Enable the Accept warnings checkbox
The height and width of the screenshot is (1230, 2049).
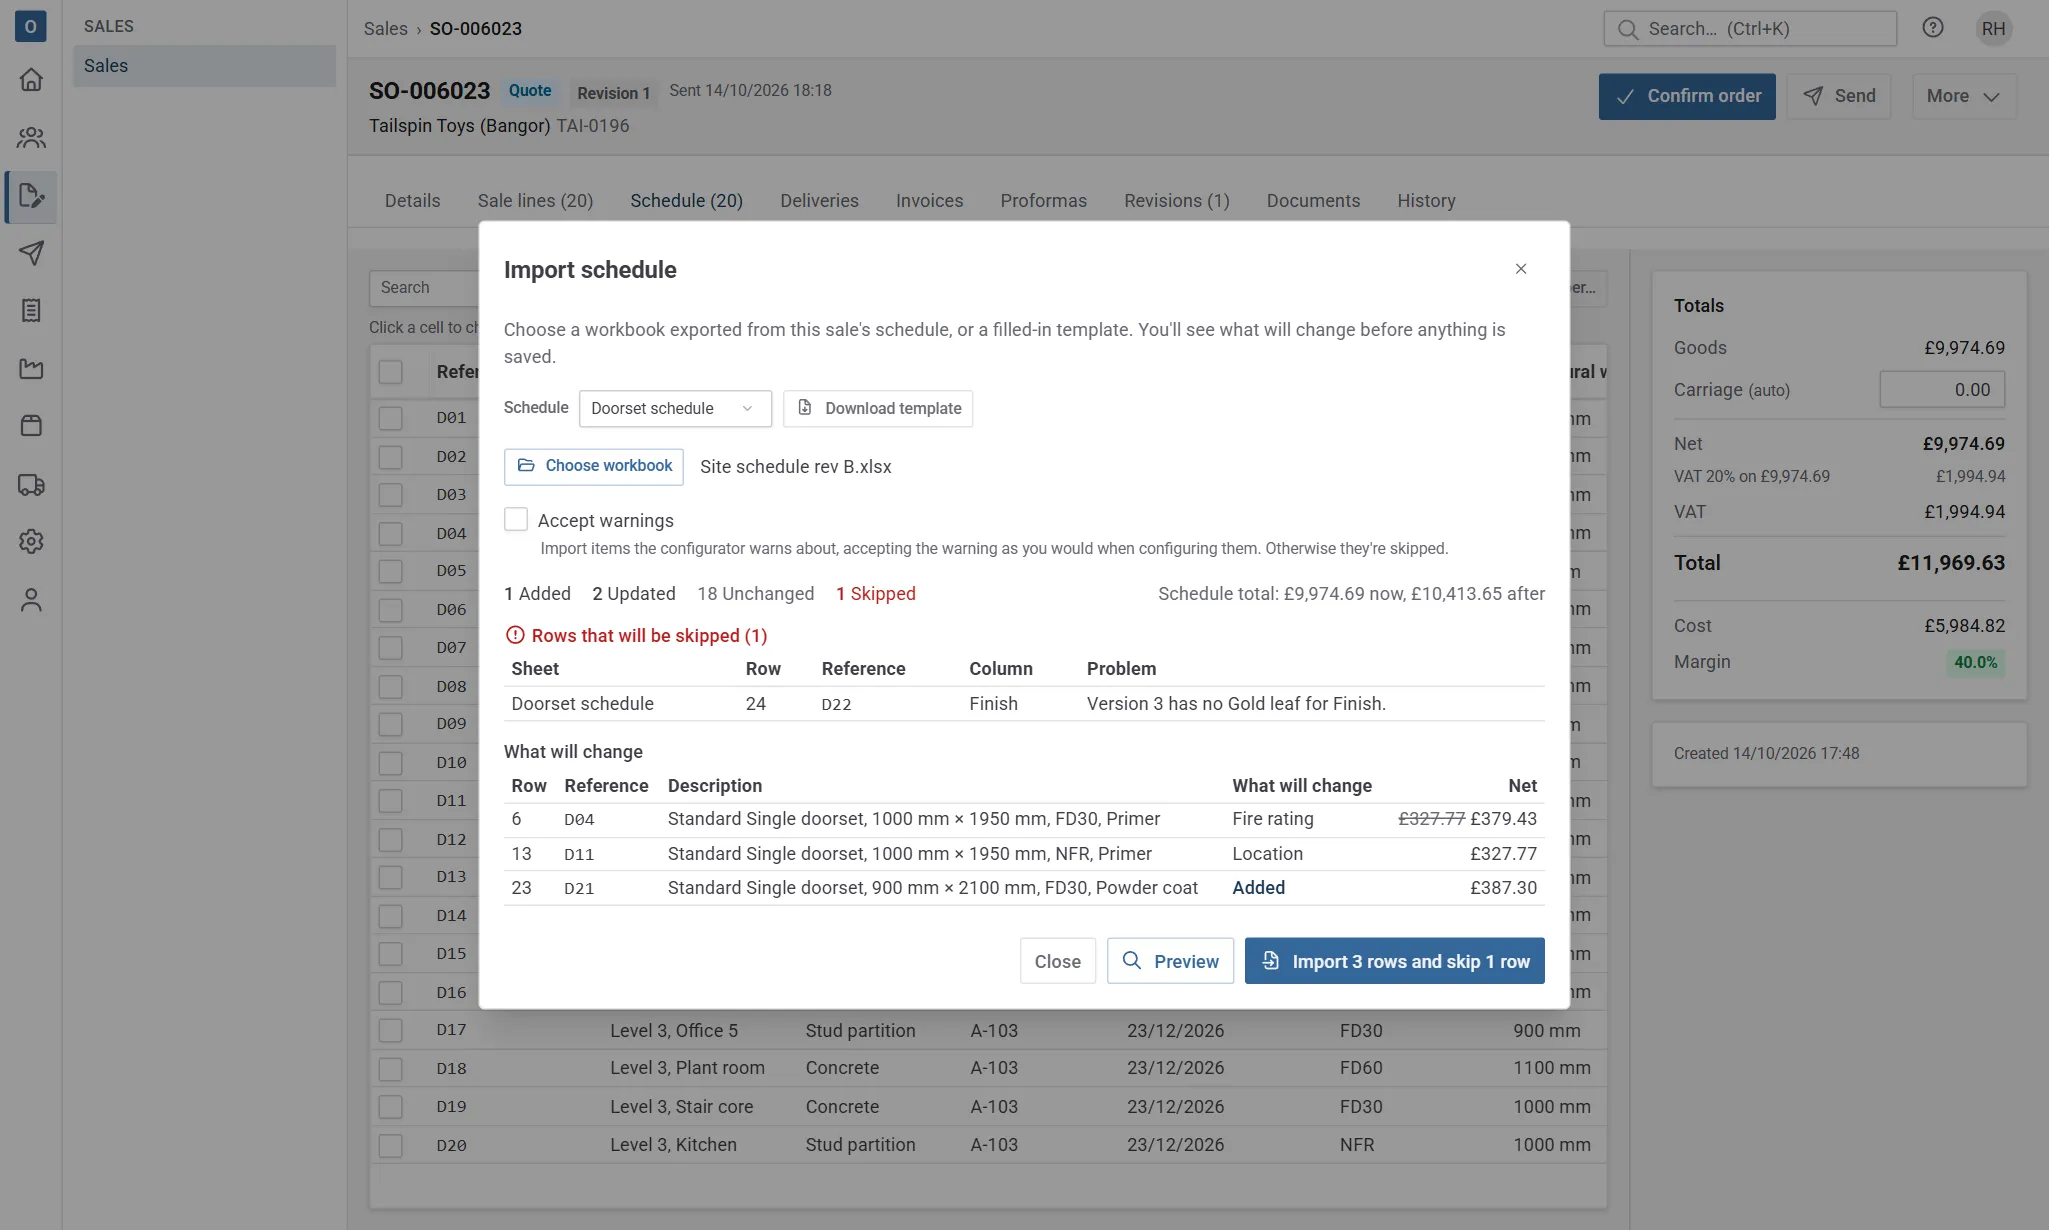[x=516, y=520]
